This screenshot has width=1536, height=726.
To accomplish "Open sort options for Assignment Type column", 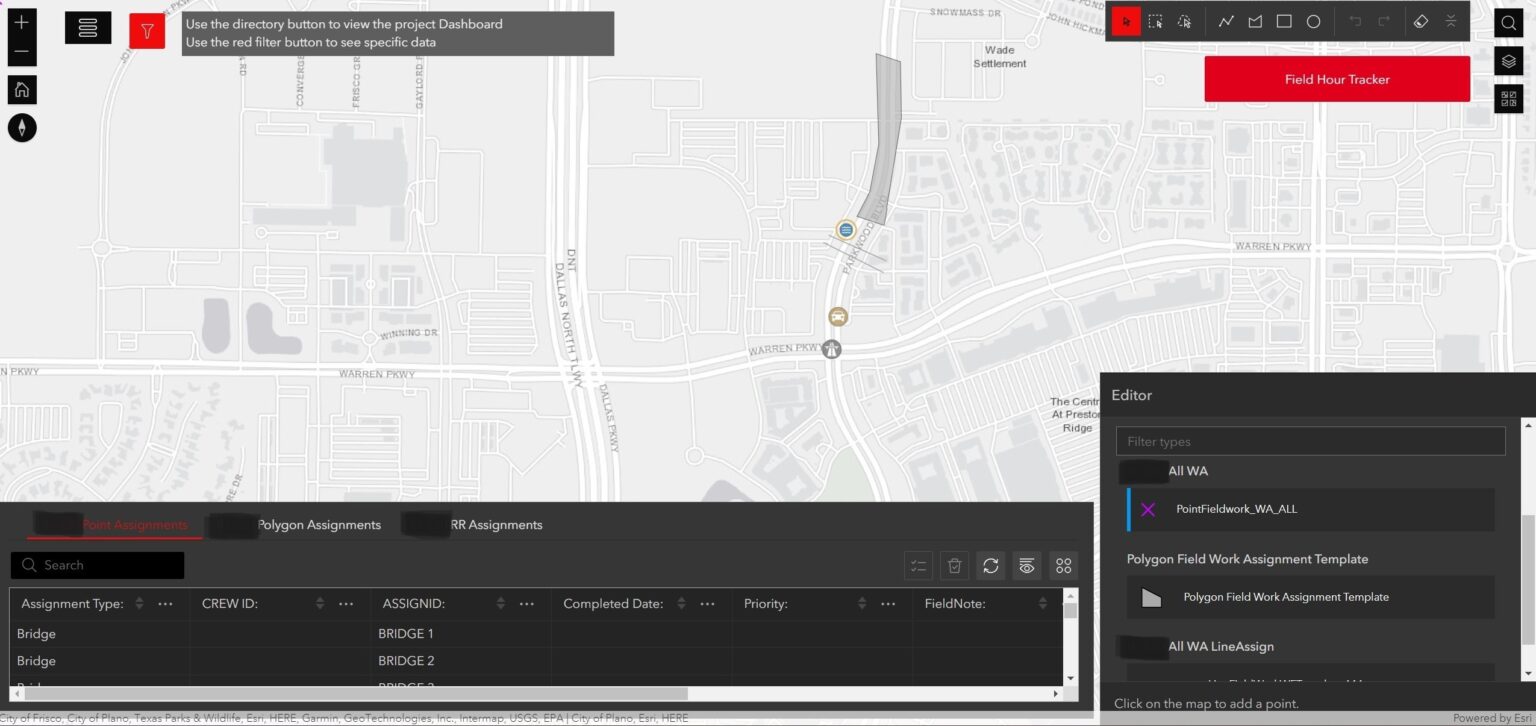I will click(x=139, y=603).
